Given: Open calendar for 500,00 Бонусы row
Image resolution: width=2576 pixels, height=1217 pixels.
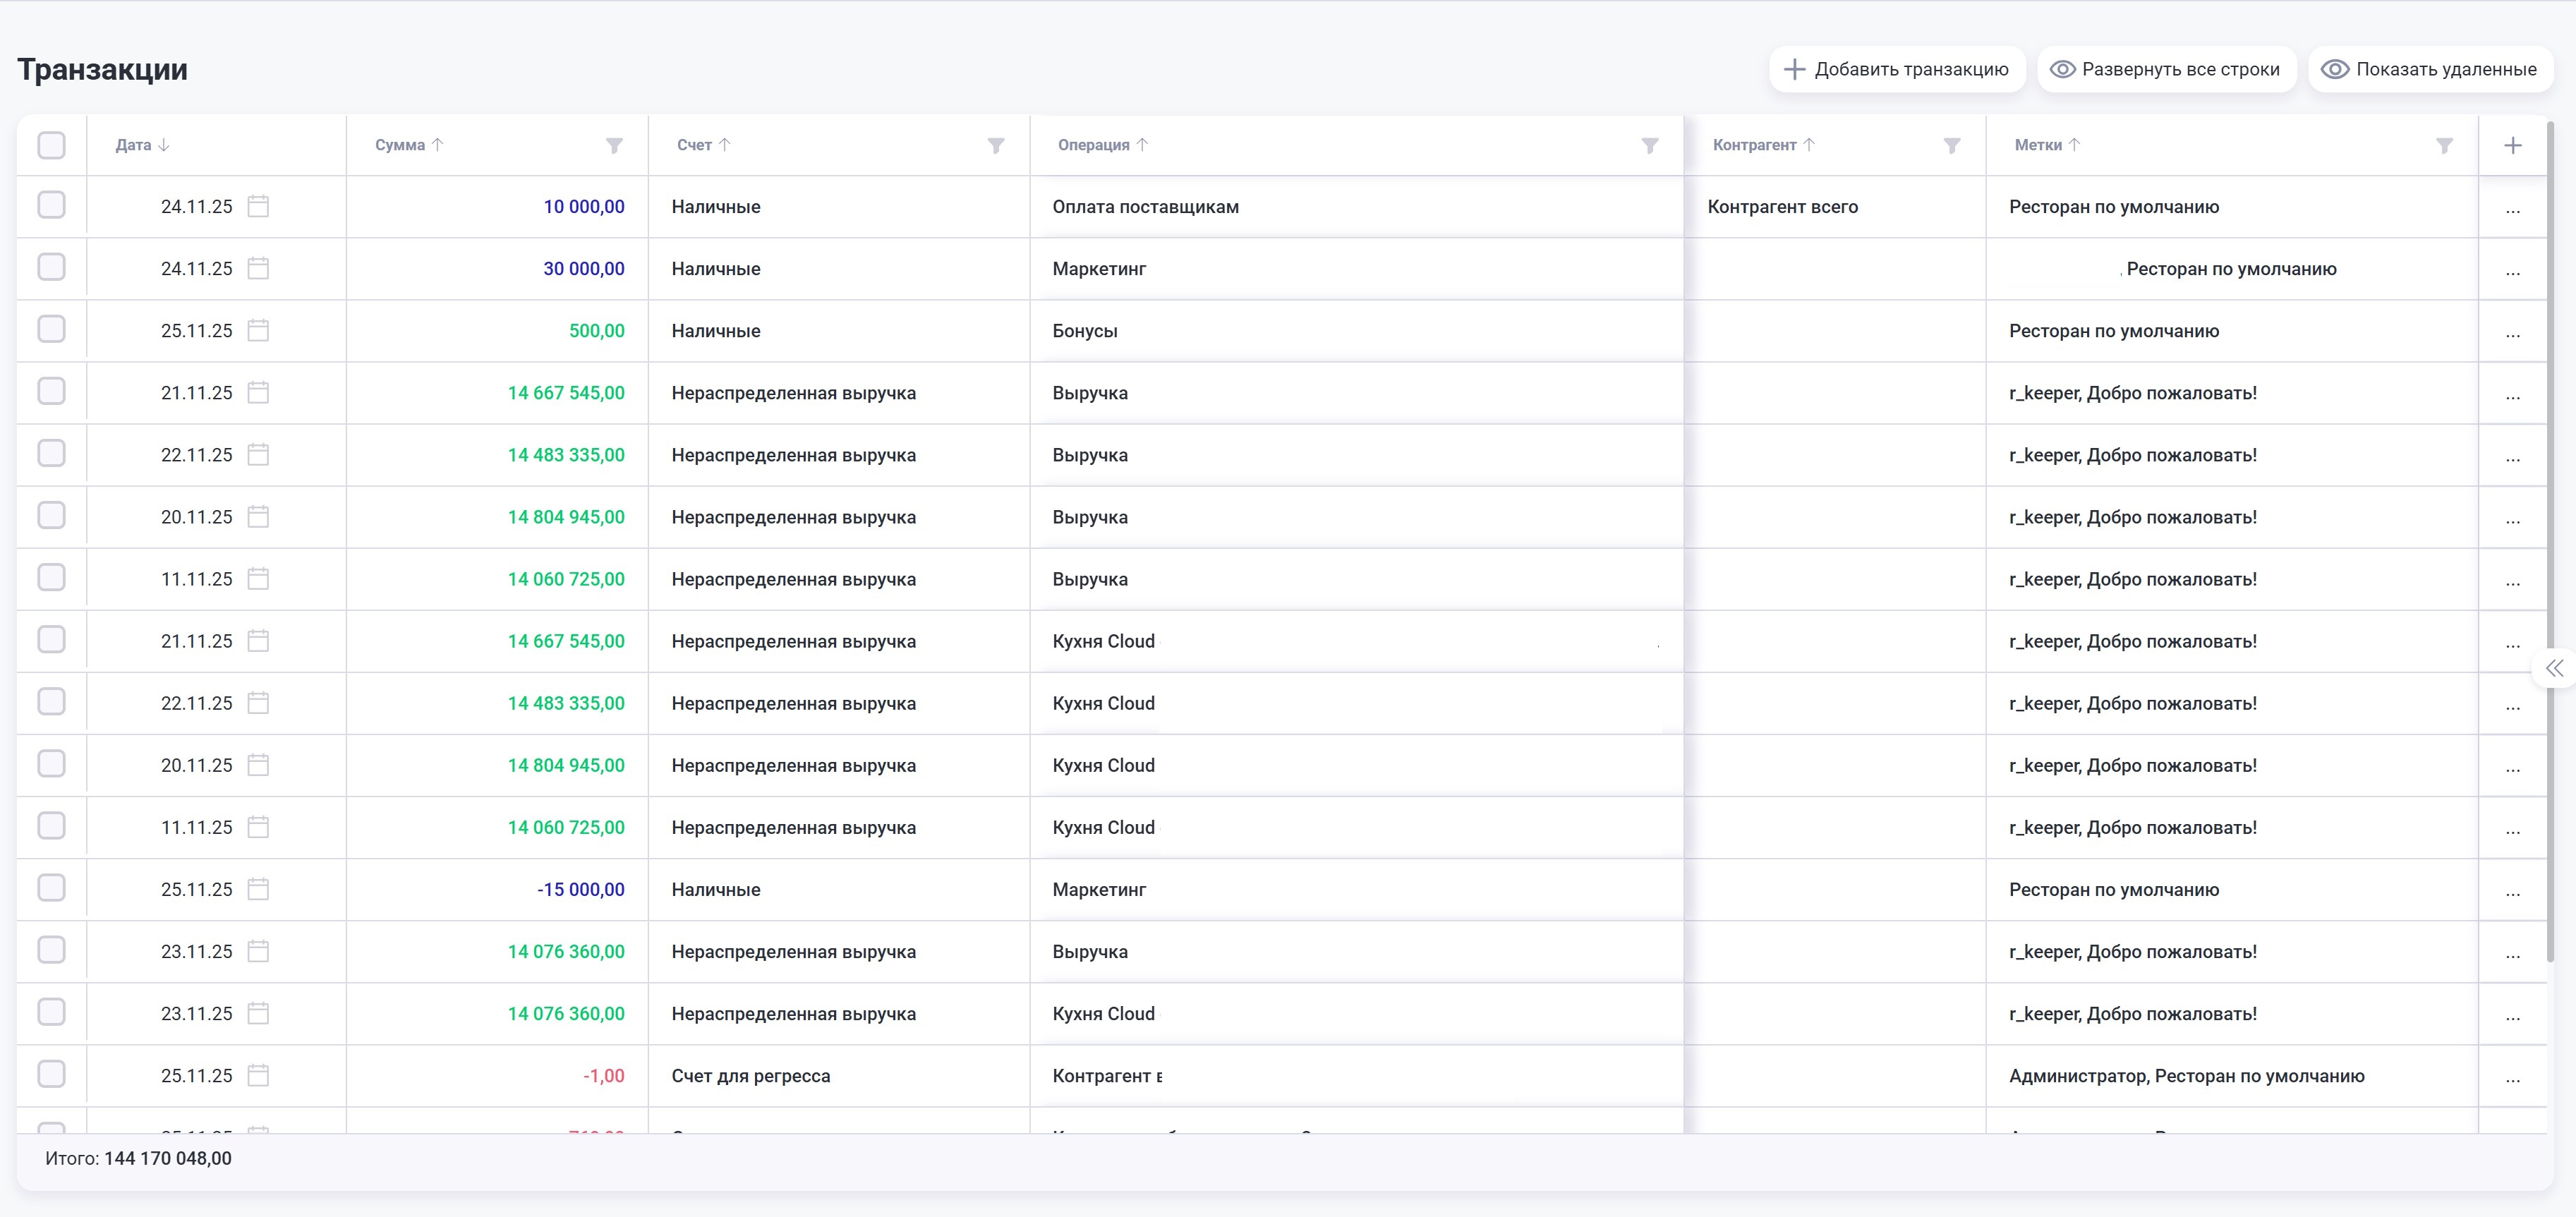Looking at the screenshot, I should coord(258,331).
